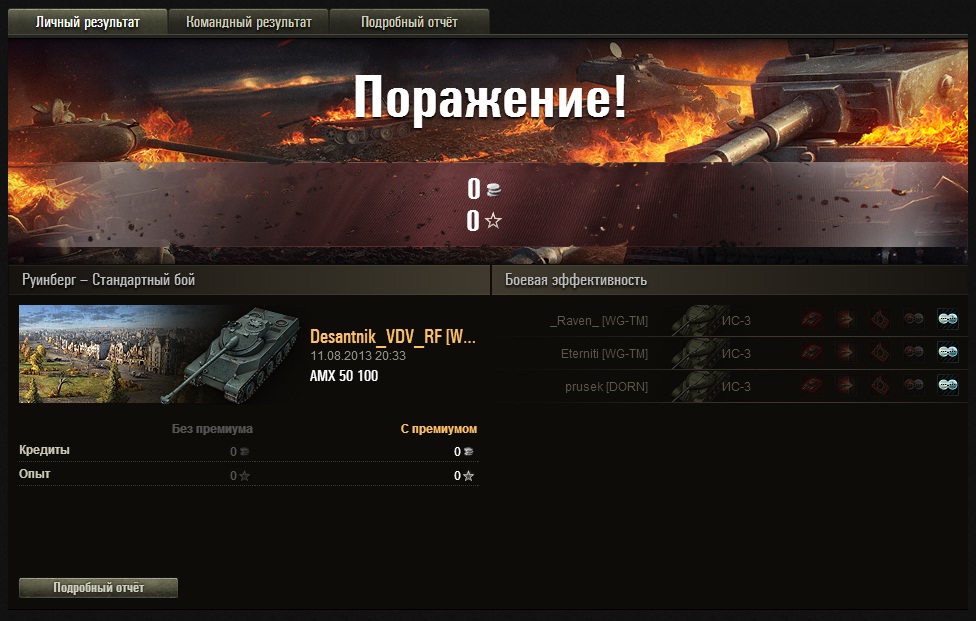Select the С премиумом column header
The height and width of the screenshot is (621, 976).
[439, 429]
